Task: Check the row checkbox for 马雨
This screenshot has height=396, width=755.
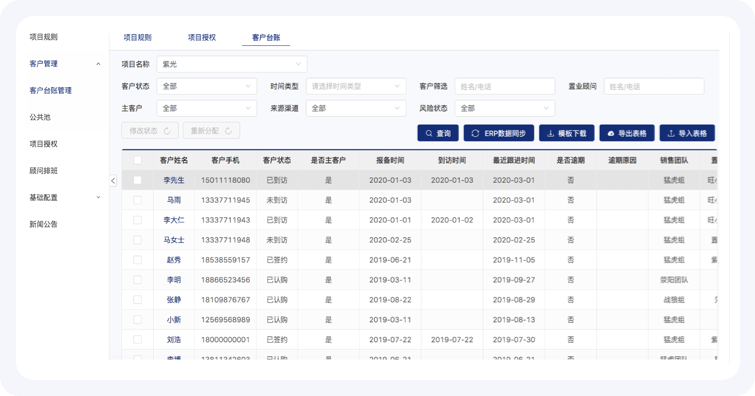Action: pos(137,200)
